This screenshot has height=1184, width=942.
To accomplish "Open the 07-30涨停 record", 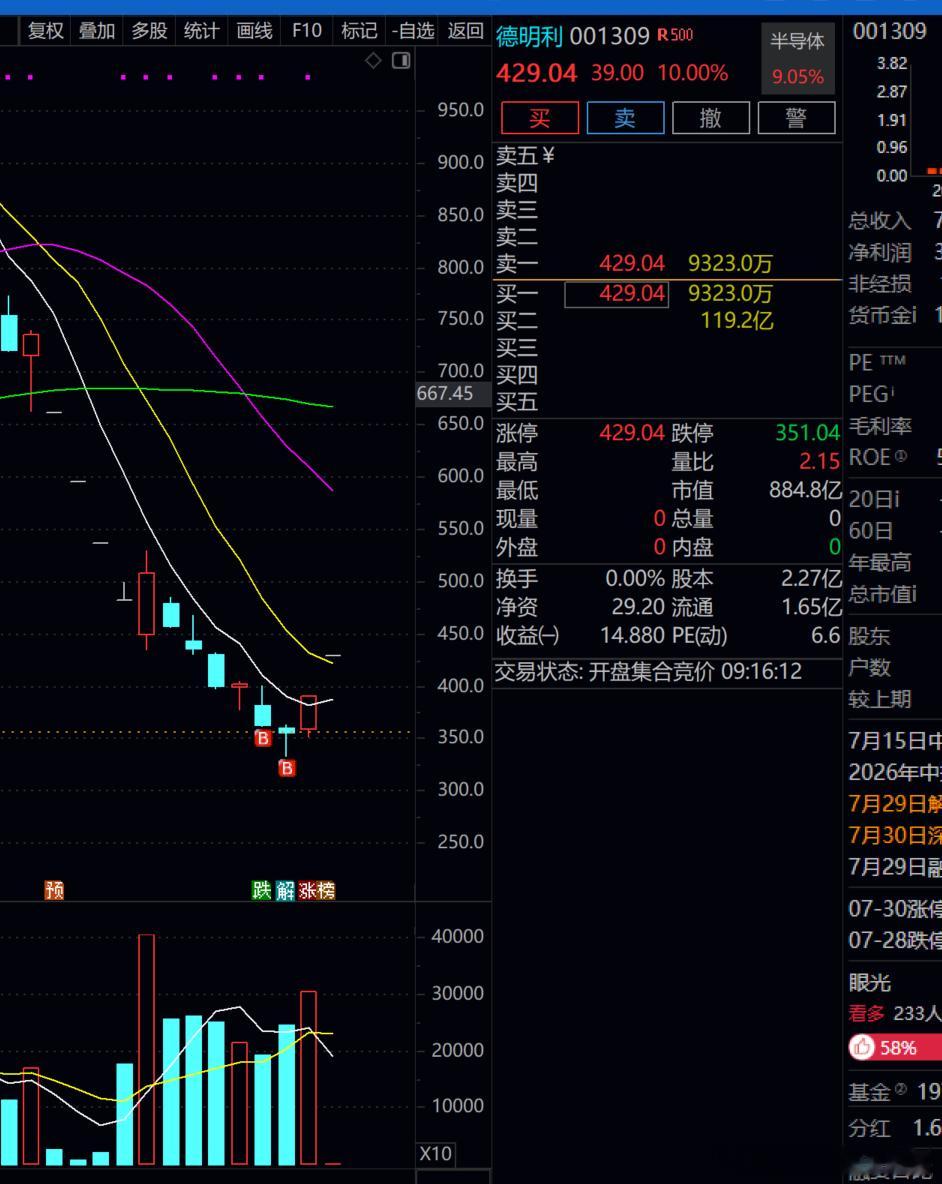I will tap(894, 908).
